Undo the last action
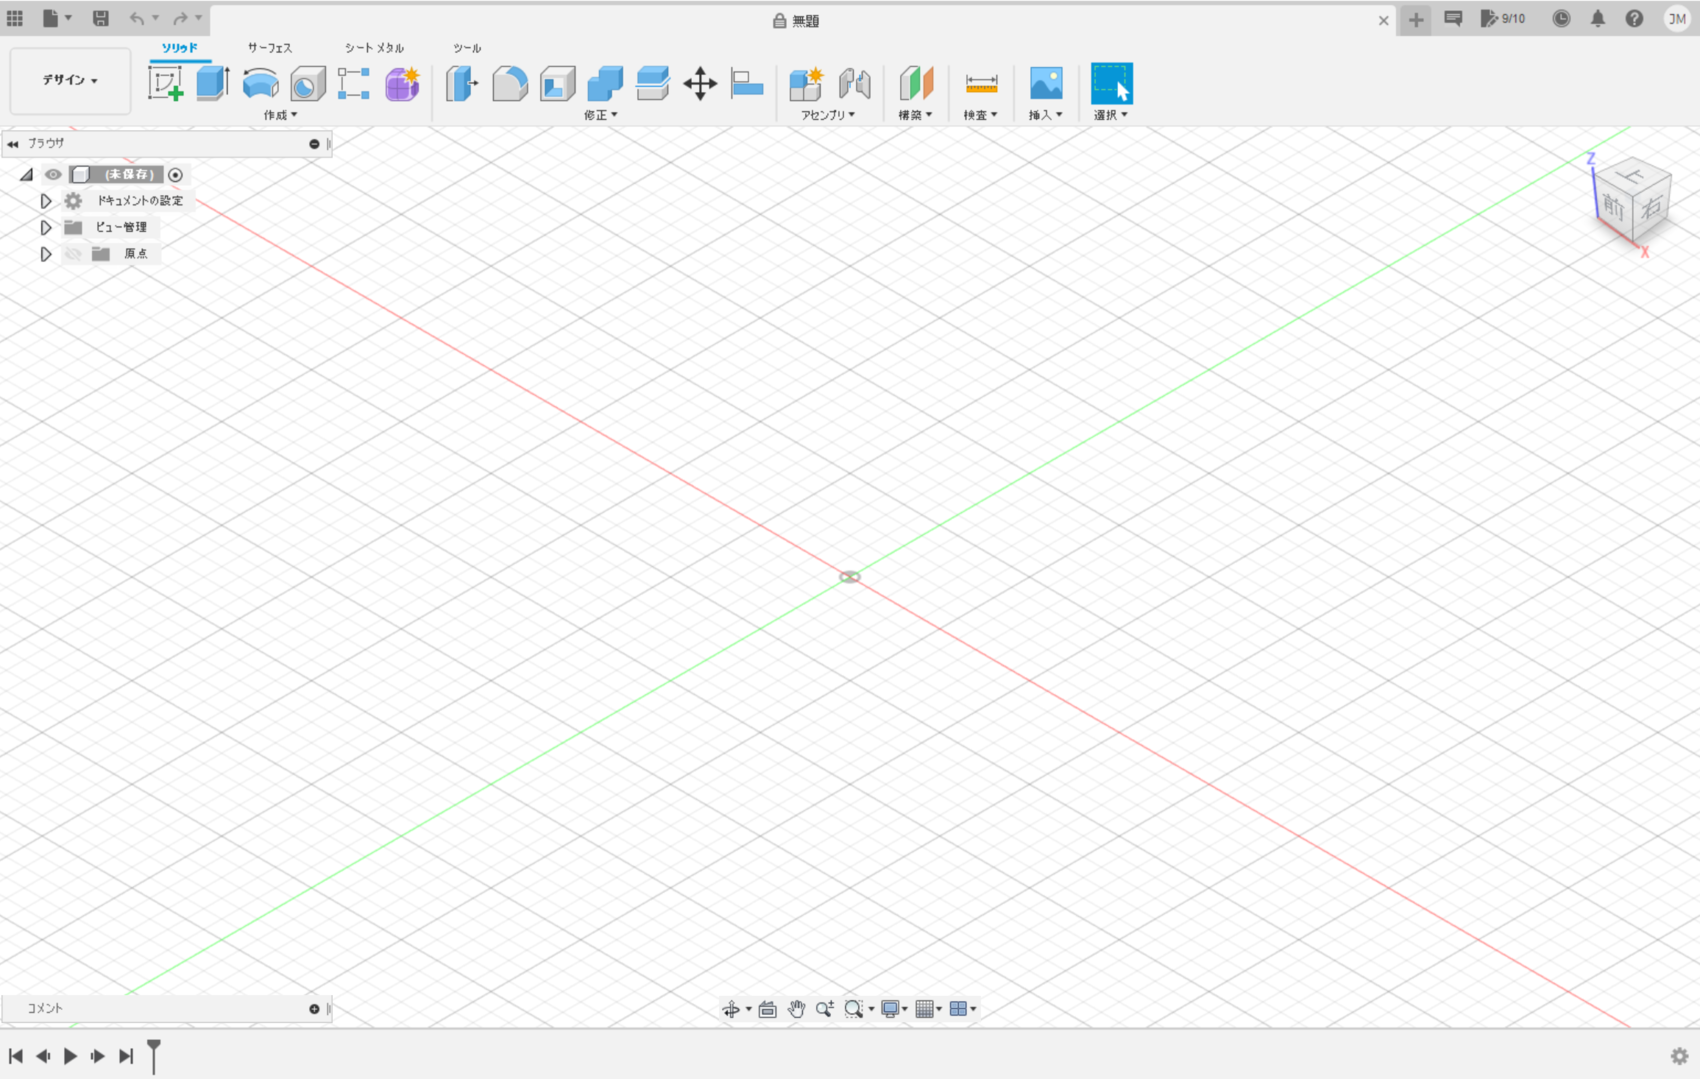 click(x=137, y=19)
